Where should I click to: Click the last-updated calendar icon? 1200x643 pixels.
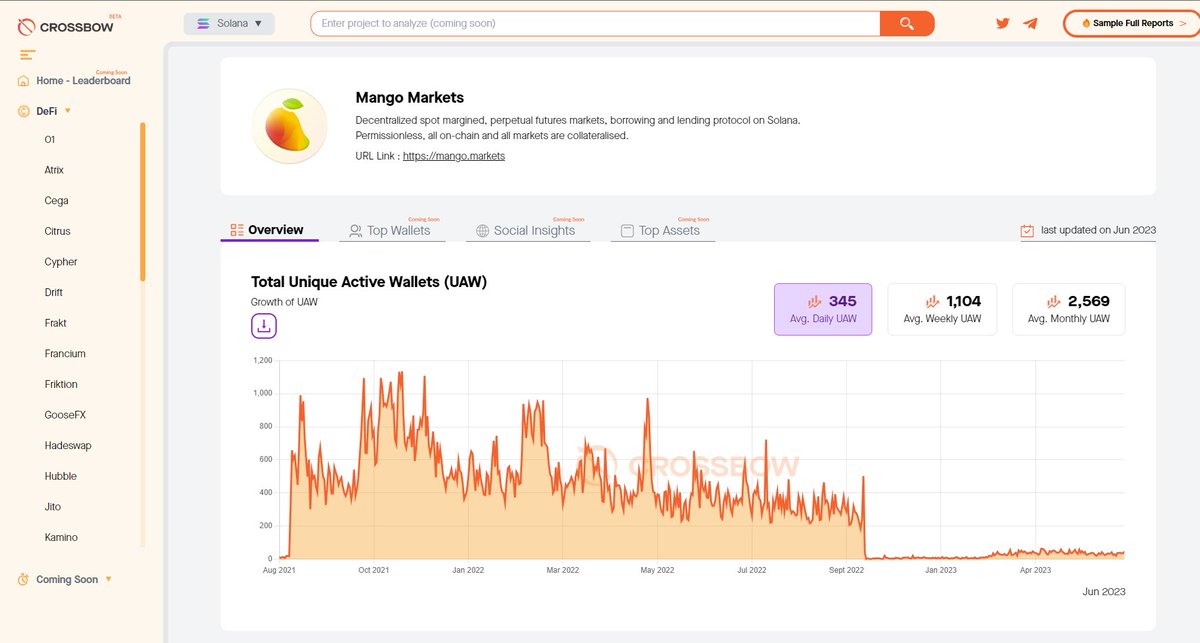click(x=1027, y=230)
